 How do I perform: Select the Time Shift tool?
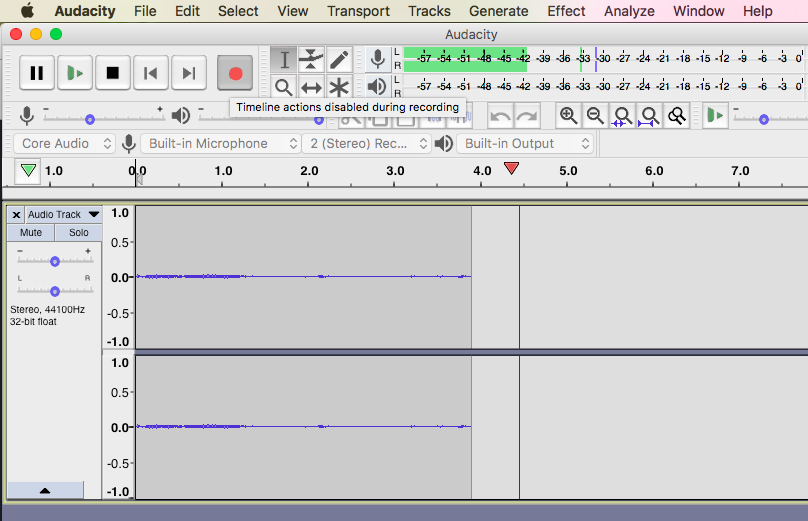click(312, 87)
